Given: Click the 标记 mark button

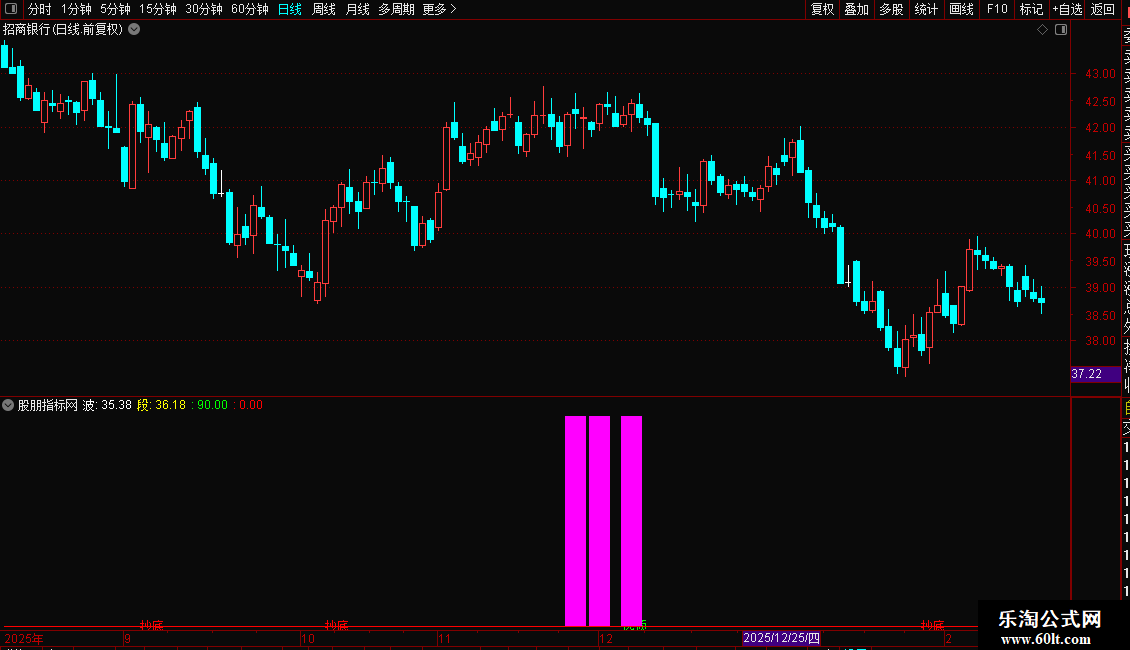Looking at the screenshot, I should click(1031, 9).
